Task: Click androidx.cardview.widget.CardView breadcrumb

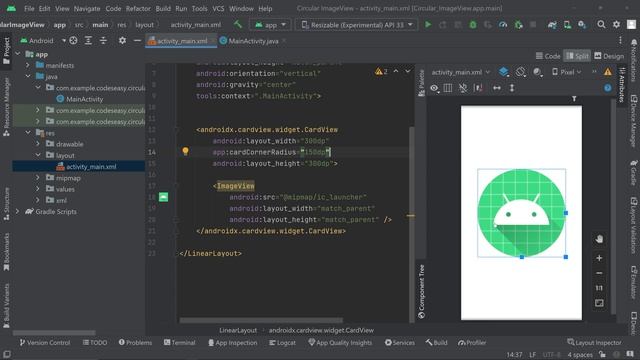Action: tap(321, 330)
